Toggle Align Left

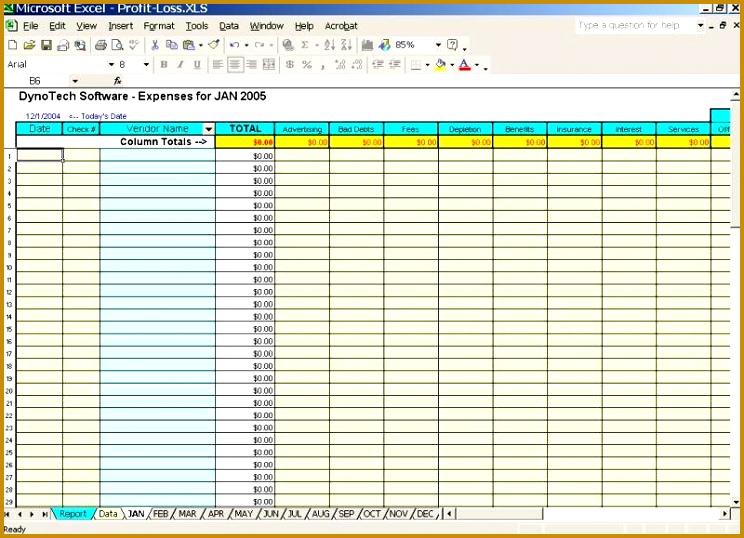[x=218, y=65]
